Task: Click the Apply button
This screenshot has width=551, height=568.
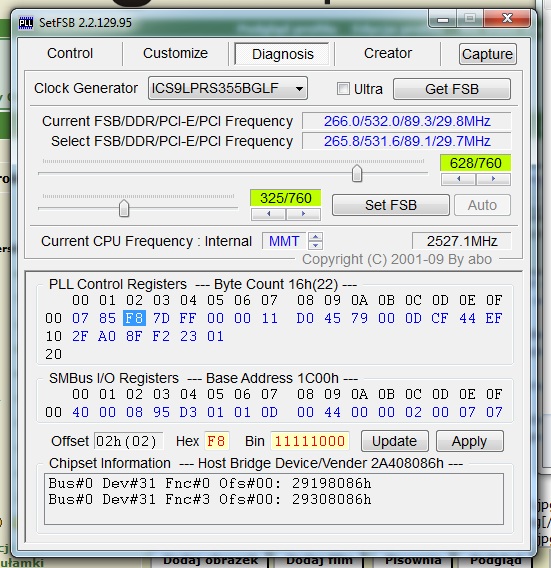Action: click(x=469, y=441)
